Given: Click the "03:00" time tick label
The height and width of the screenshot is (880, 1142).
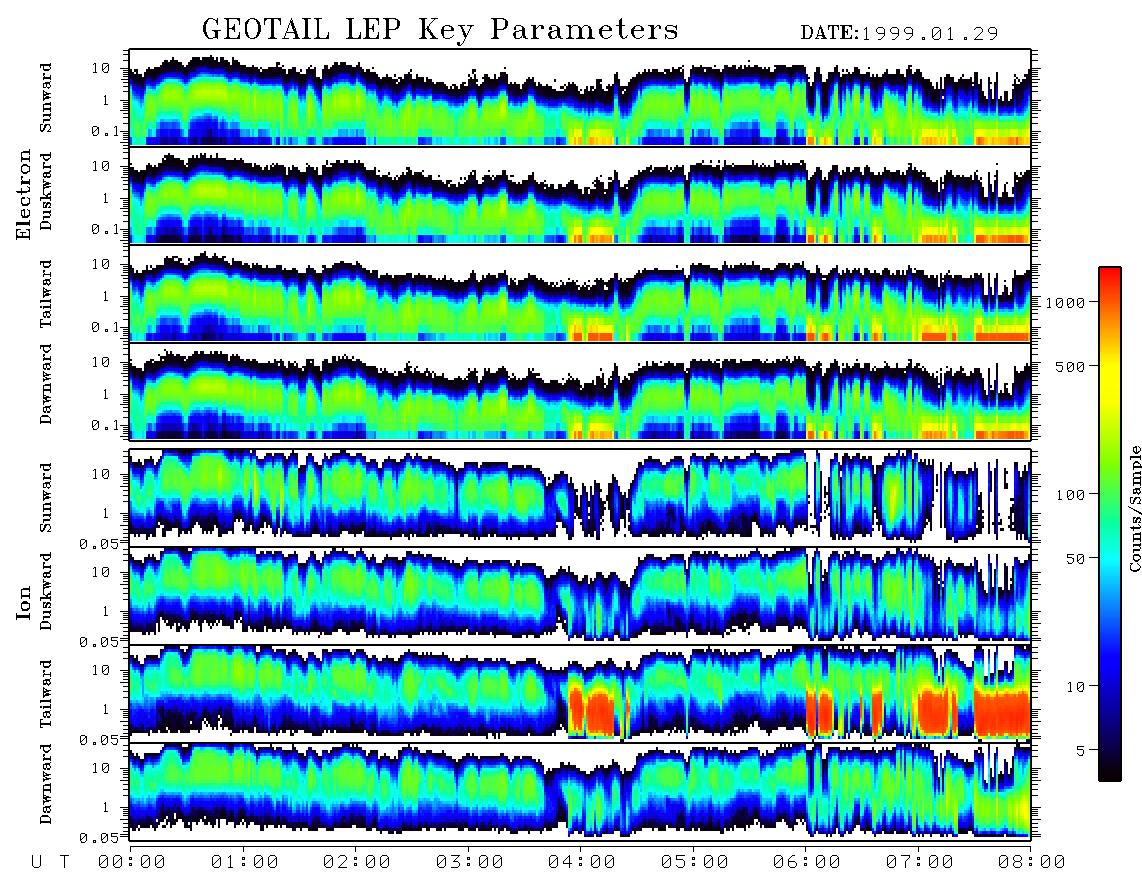Looking at the screenshot, I should tap(470, 862).
